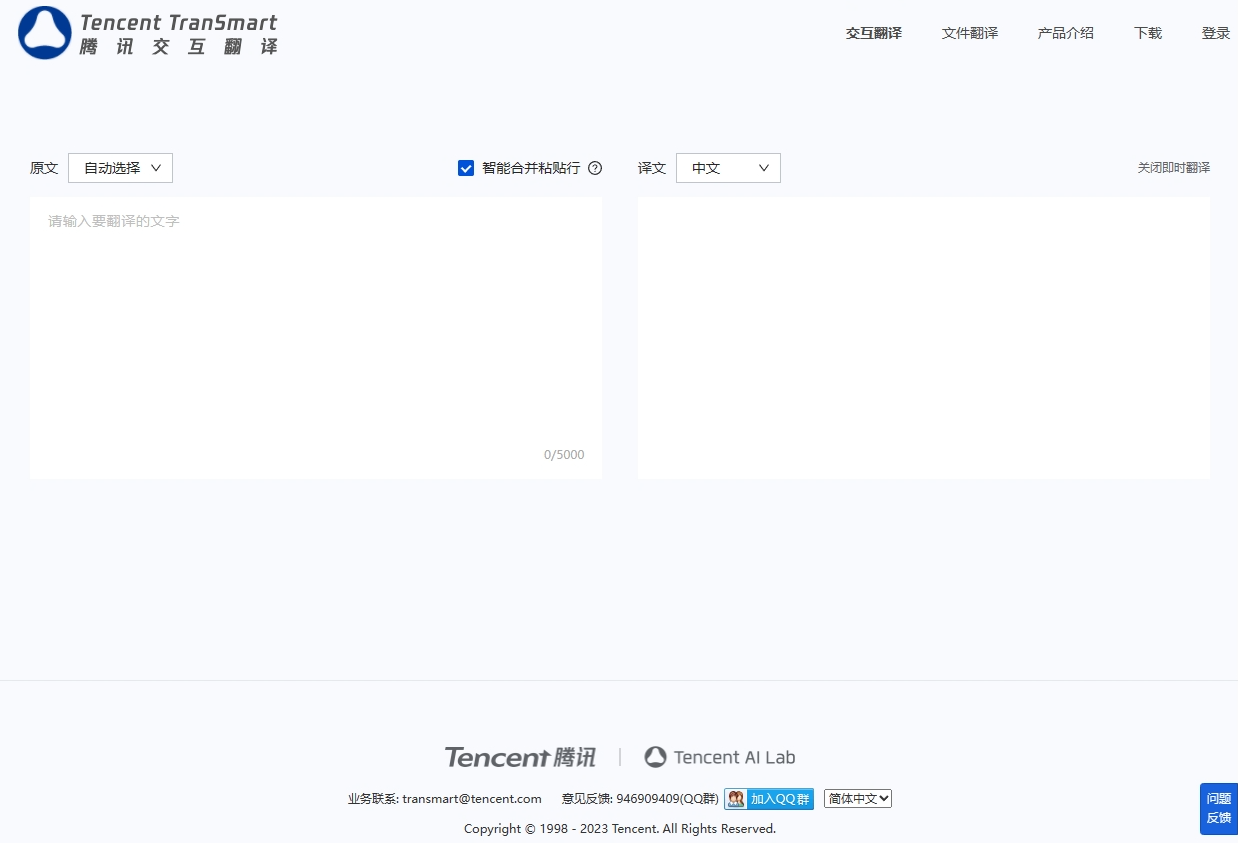Screen dimensions: 1238x843
Task: Click 登录 to sign in
Action: pyautogui.click(x=1215, y=33)
